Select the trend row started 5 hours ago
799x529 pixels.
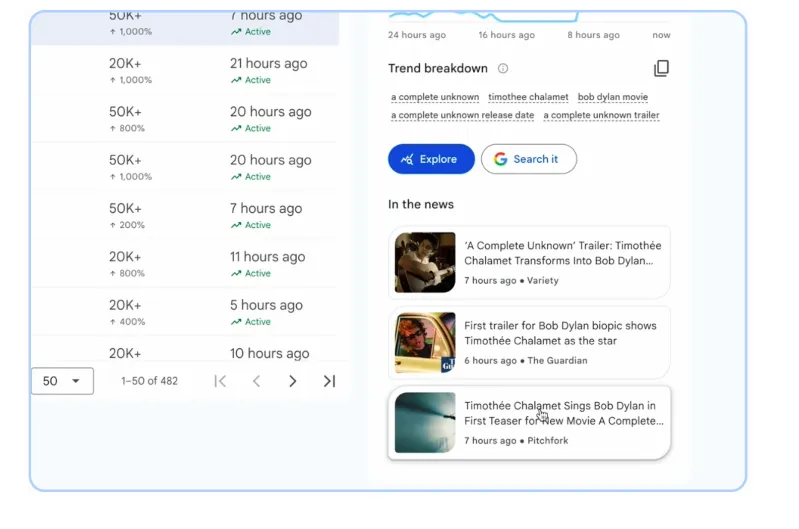[x=185, y=312]
